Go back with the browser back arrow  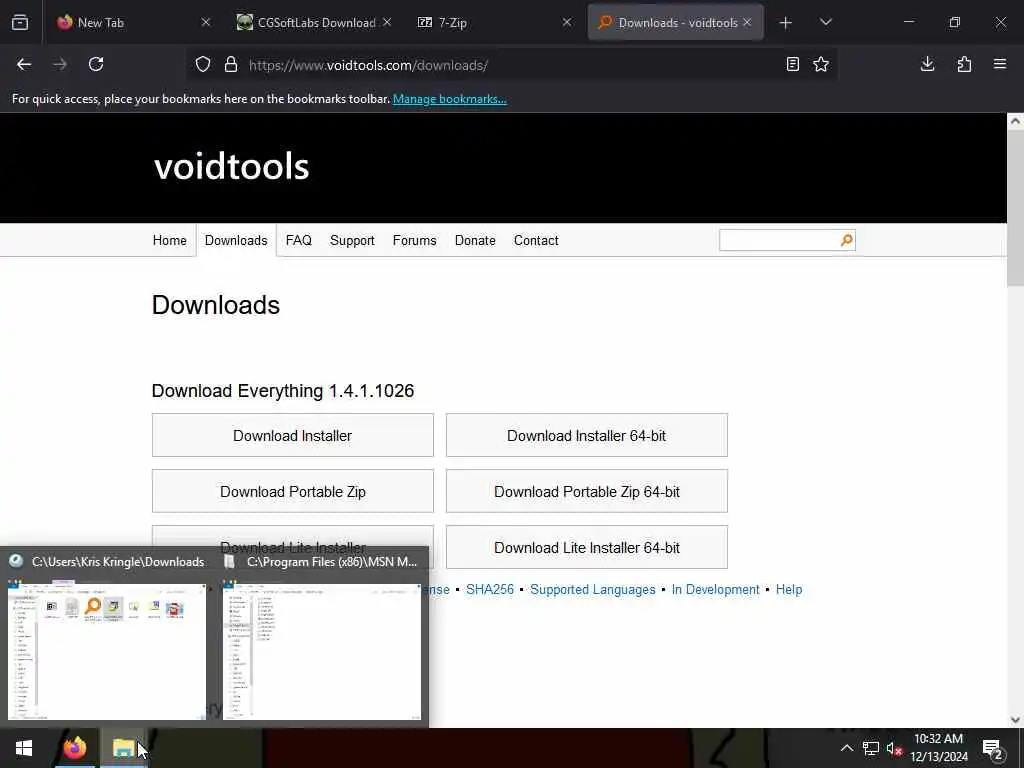coord(24,64)
